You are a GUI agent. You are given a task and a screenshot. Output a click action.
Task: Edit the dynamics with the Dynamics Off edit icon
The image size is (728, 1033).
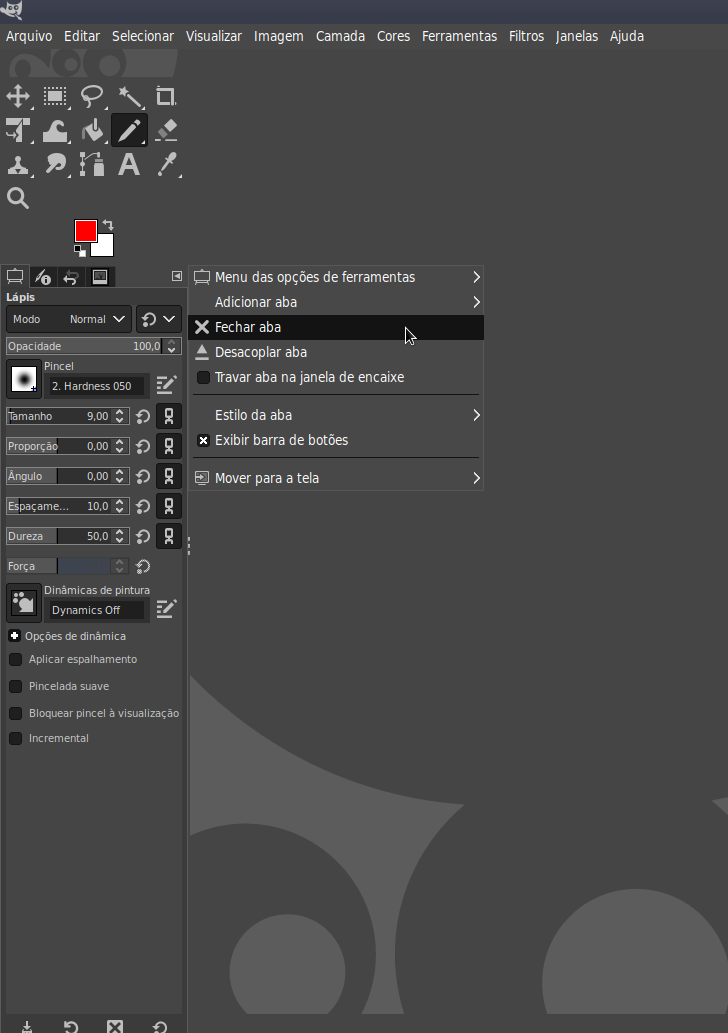point(166,609)
